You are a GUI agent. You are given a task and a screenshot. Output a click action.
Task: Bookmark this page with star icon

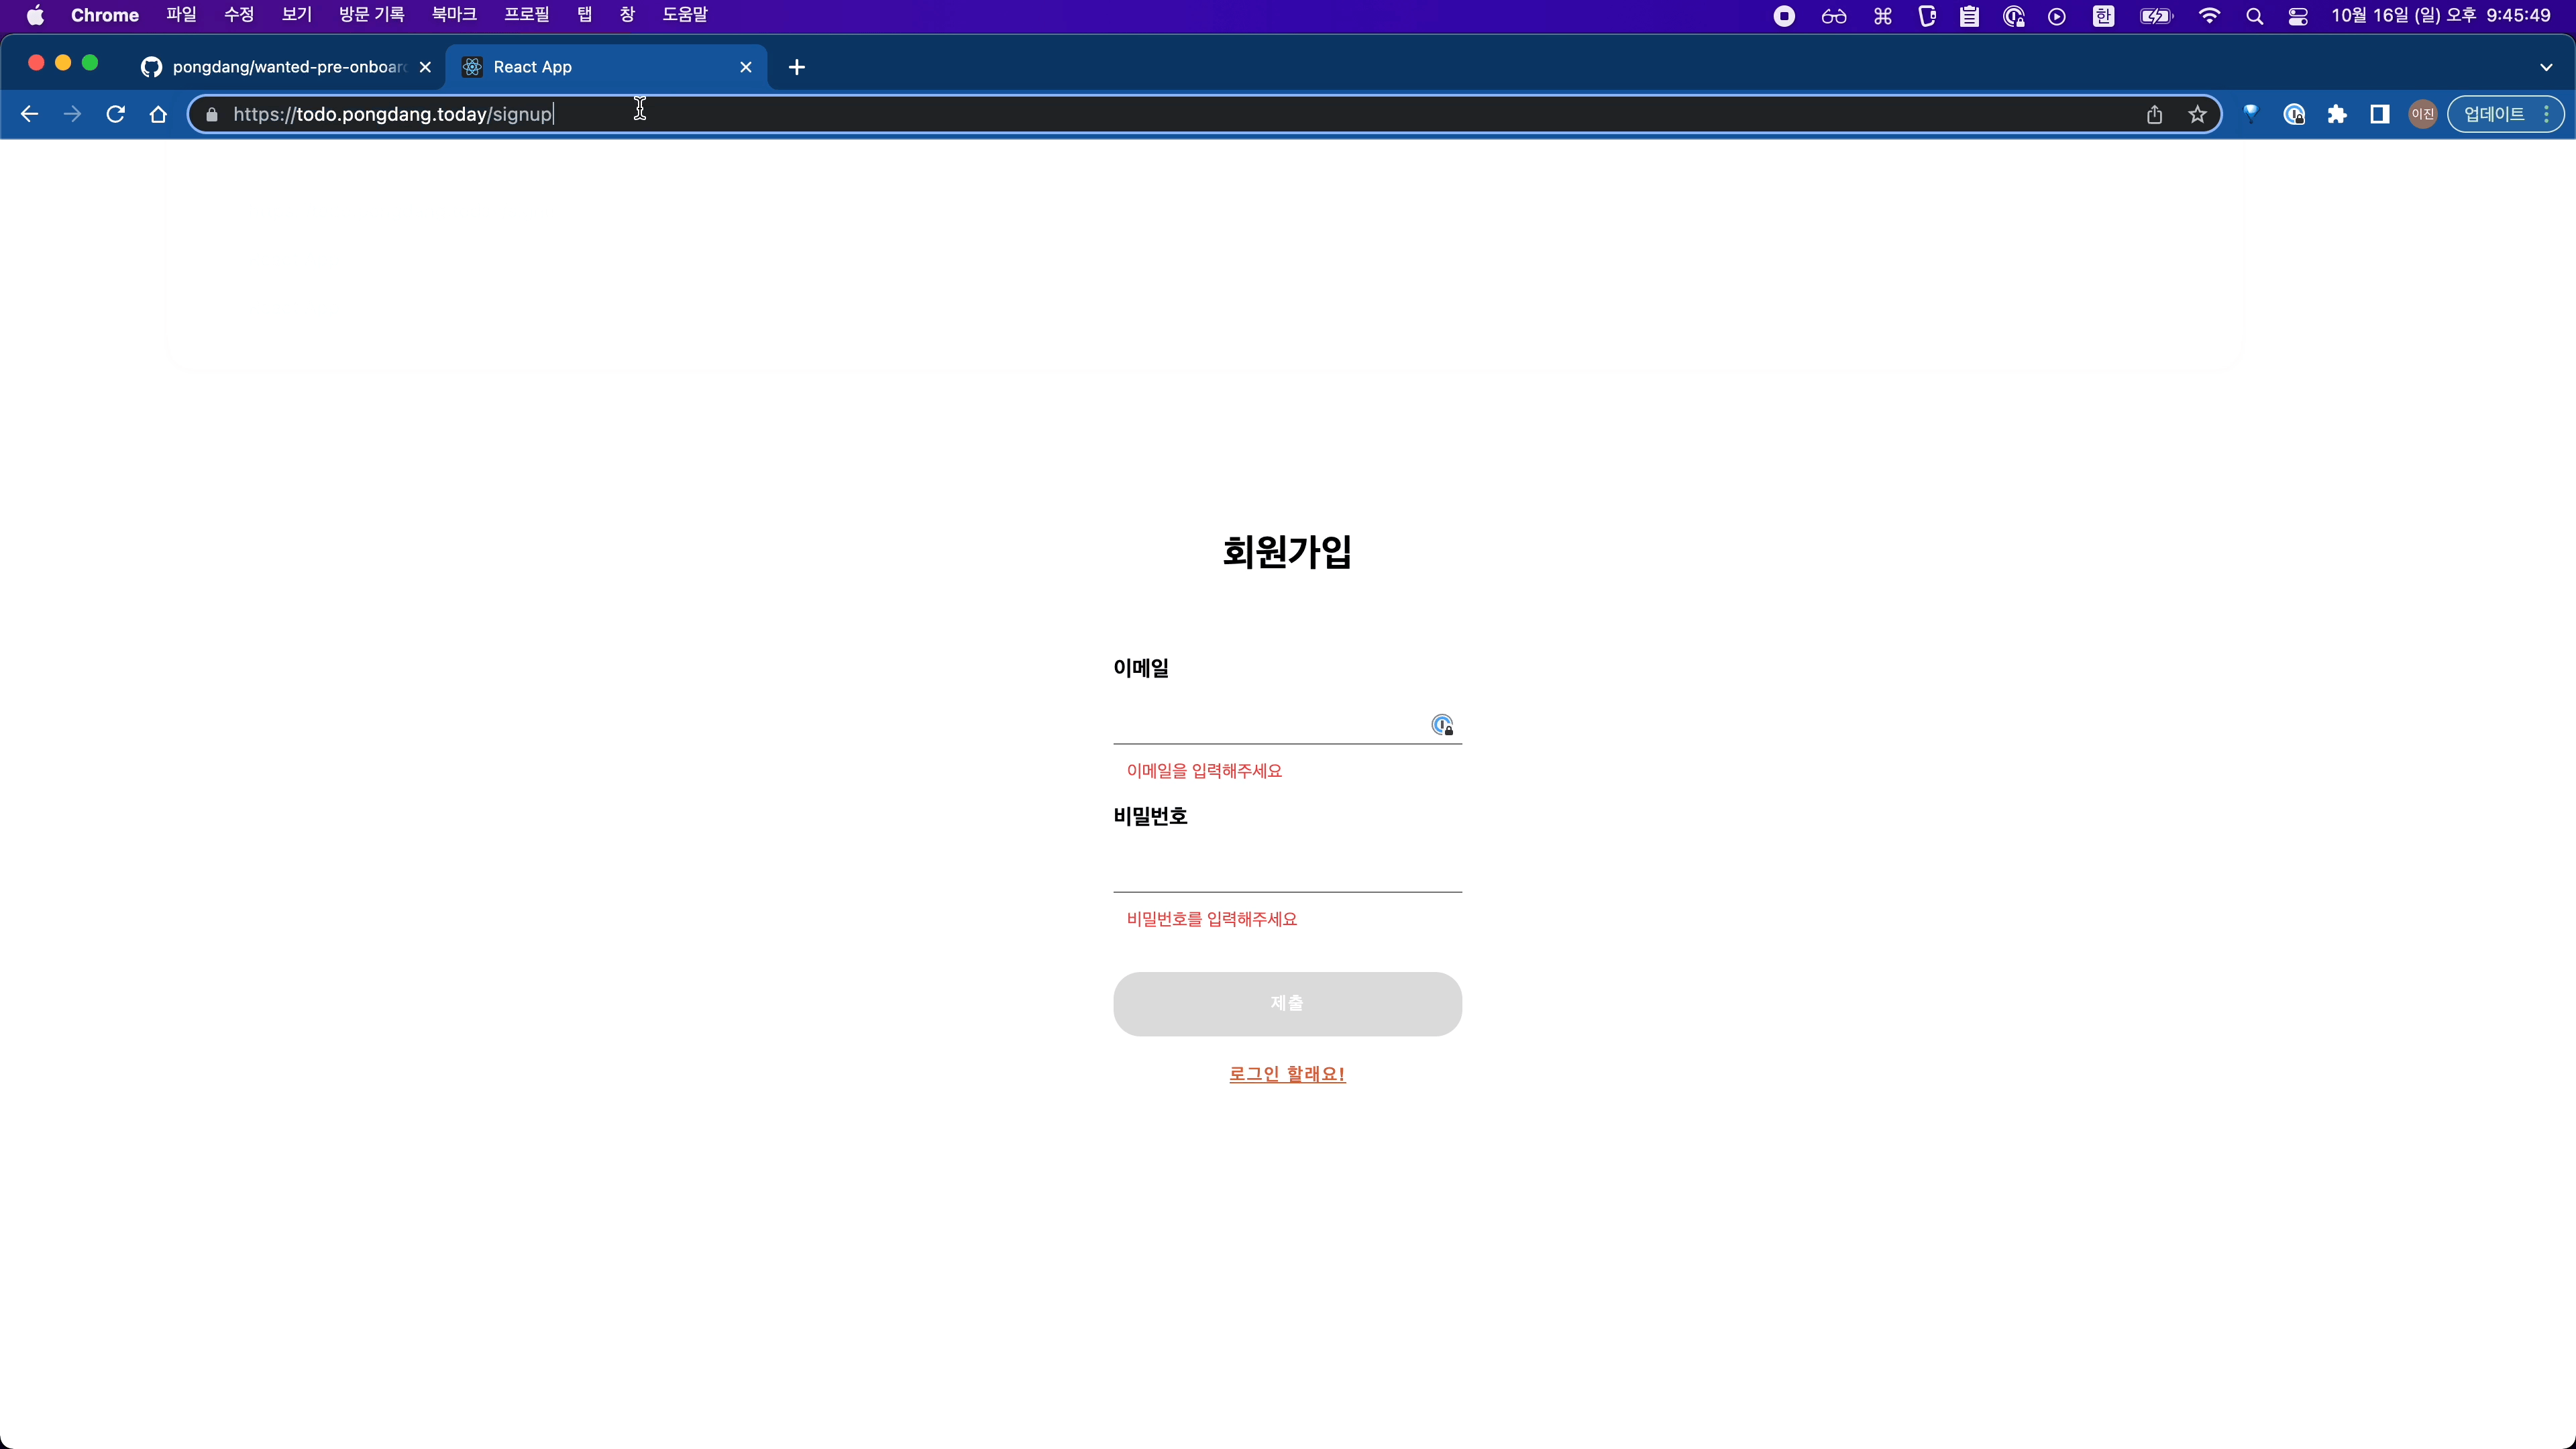point(2197,114)
